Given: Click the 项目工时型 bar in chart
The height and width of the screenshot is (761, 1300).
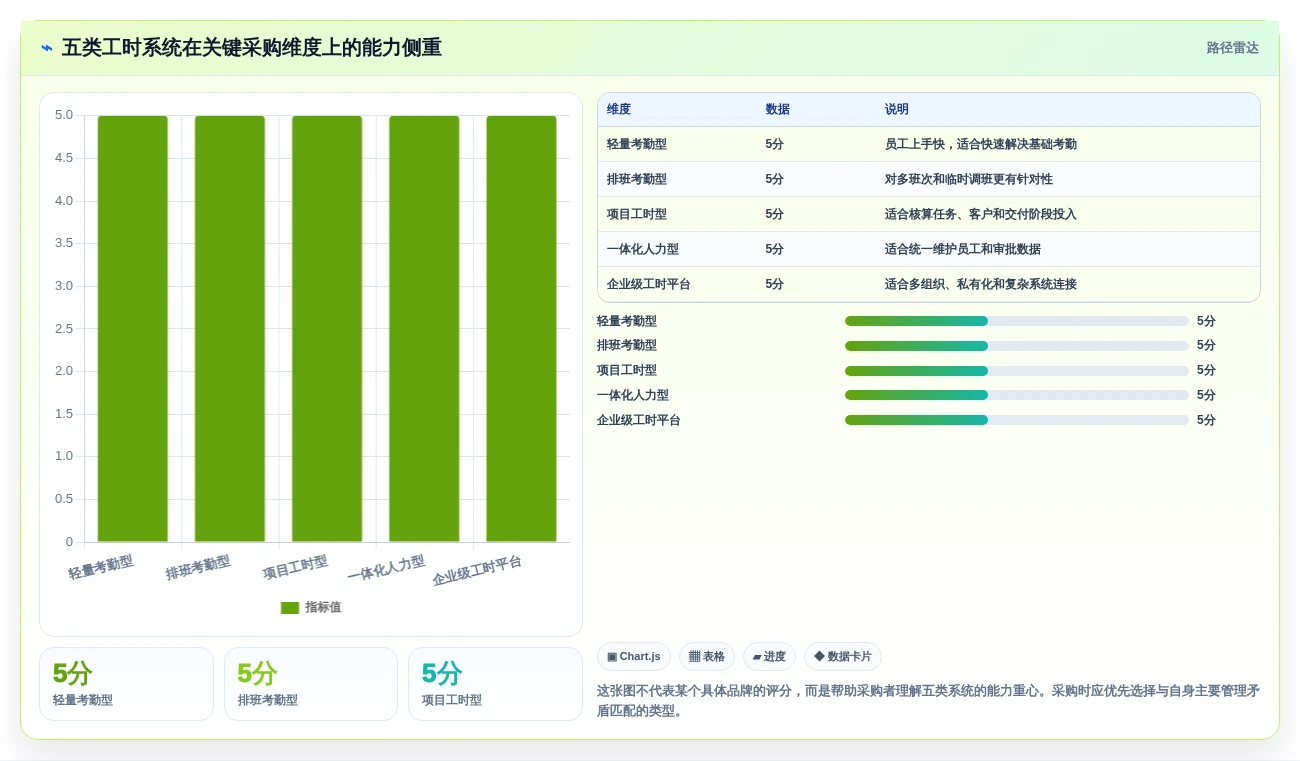Looking at the screenshot, I should click(327, 329).
